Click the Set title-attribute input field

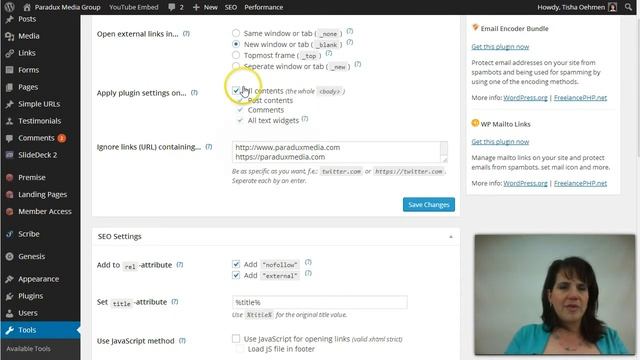(x=320, y=302)
